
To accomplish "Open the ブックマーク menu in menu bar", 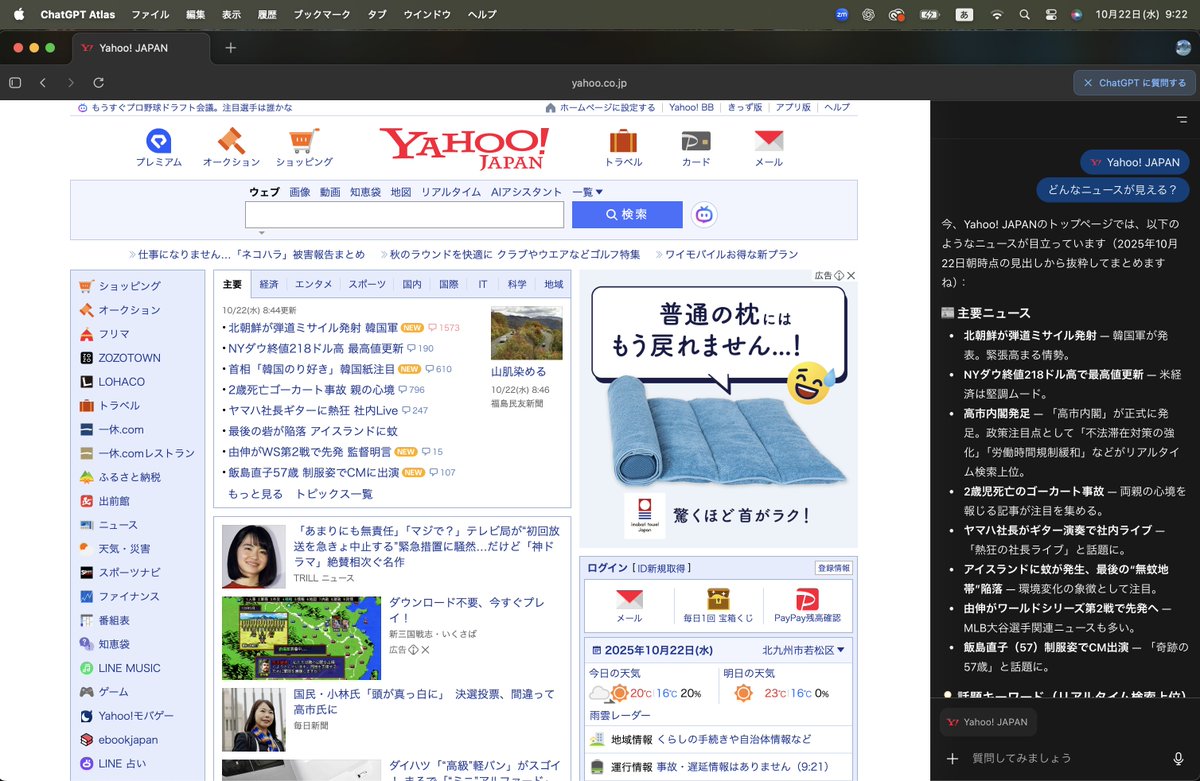I will 322,15.
